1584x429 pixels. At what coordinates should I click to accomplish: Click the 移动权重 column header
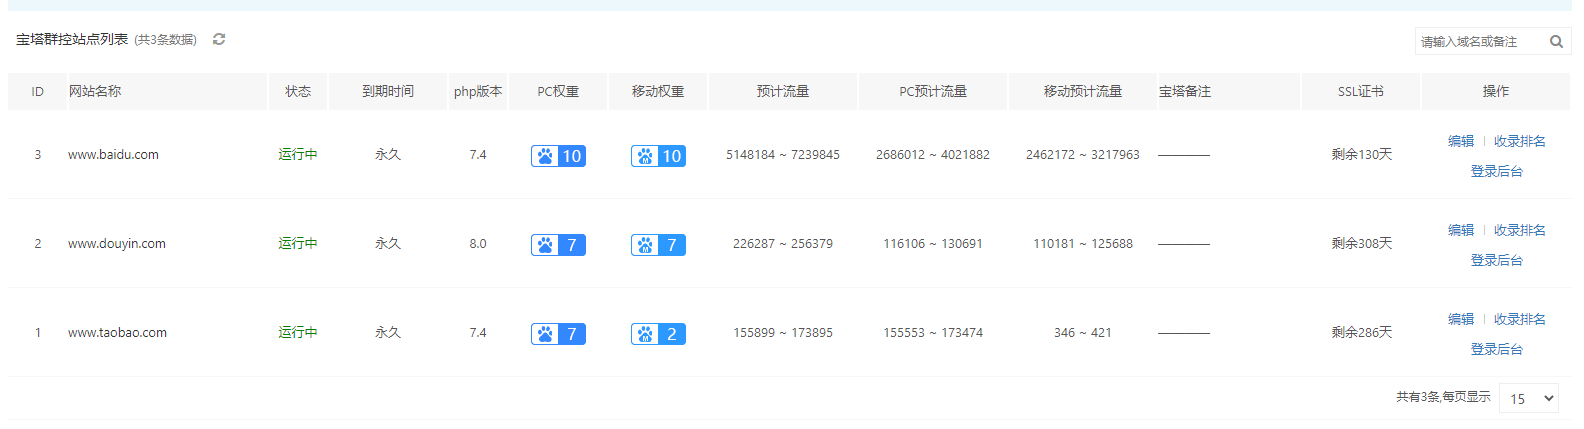click(658, 91)
